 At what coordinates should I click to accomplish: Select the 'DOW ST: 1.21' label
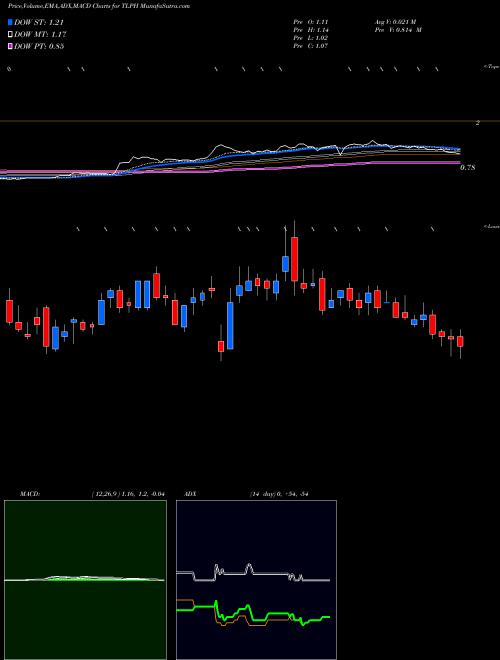click(x=39, y=22)
